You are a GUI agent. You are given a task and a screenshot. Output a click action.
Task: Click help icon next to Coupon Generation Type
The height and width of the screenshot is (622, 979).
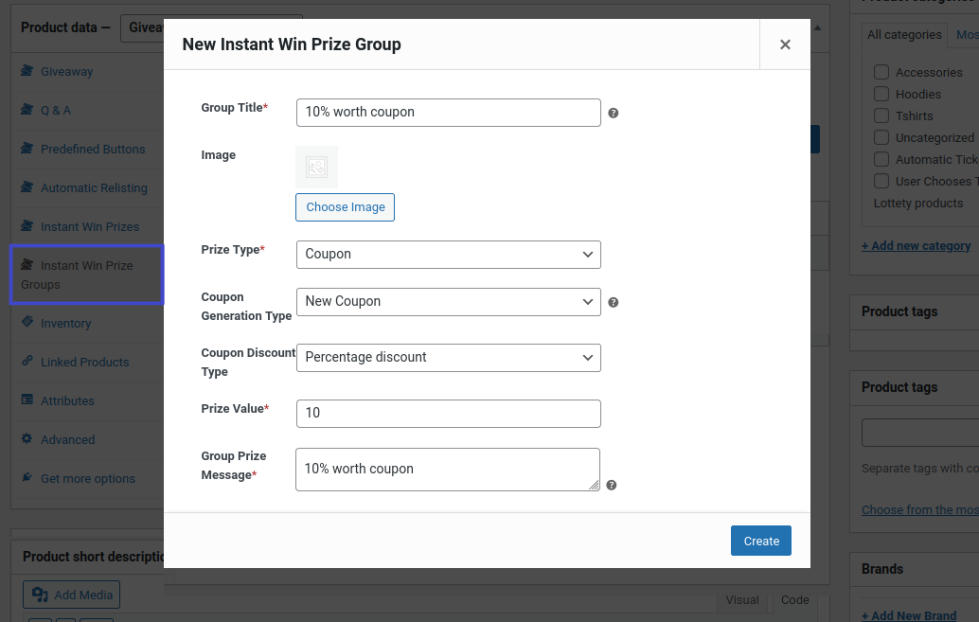point(613,302)
